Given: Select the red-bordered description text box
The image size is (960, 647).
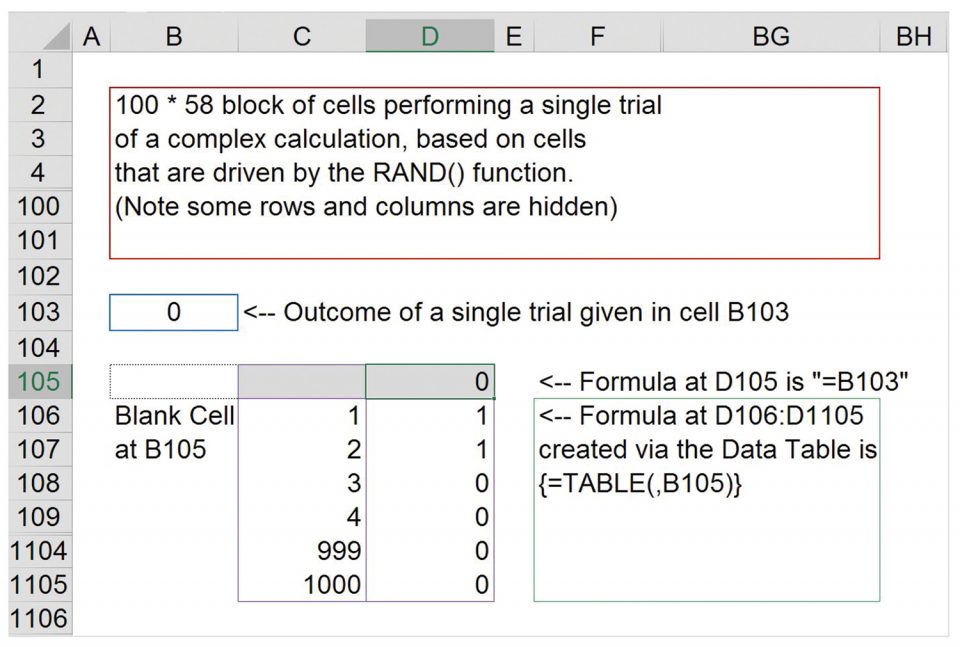Looking at the screenshot, I should pyautogui.click(x=494, y=172).
